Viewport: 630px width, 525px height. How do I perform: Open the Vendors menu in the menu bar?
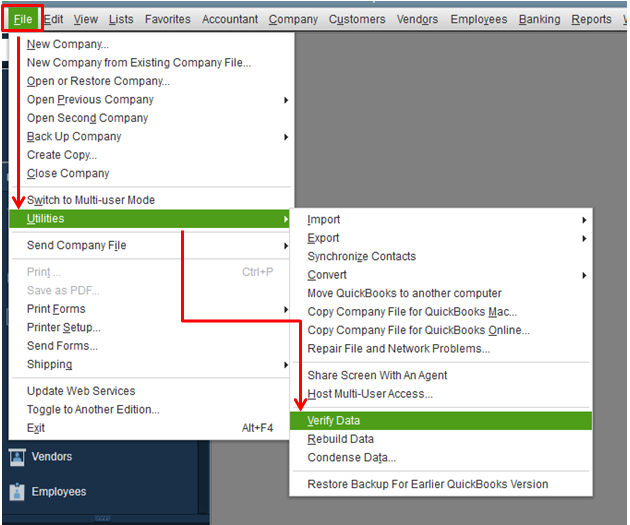417,19
